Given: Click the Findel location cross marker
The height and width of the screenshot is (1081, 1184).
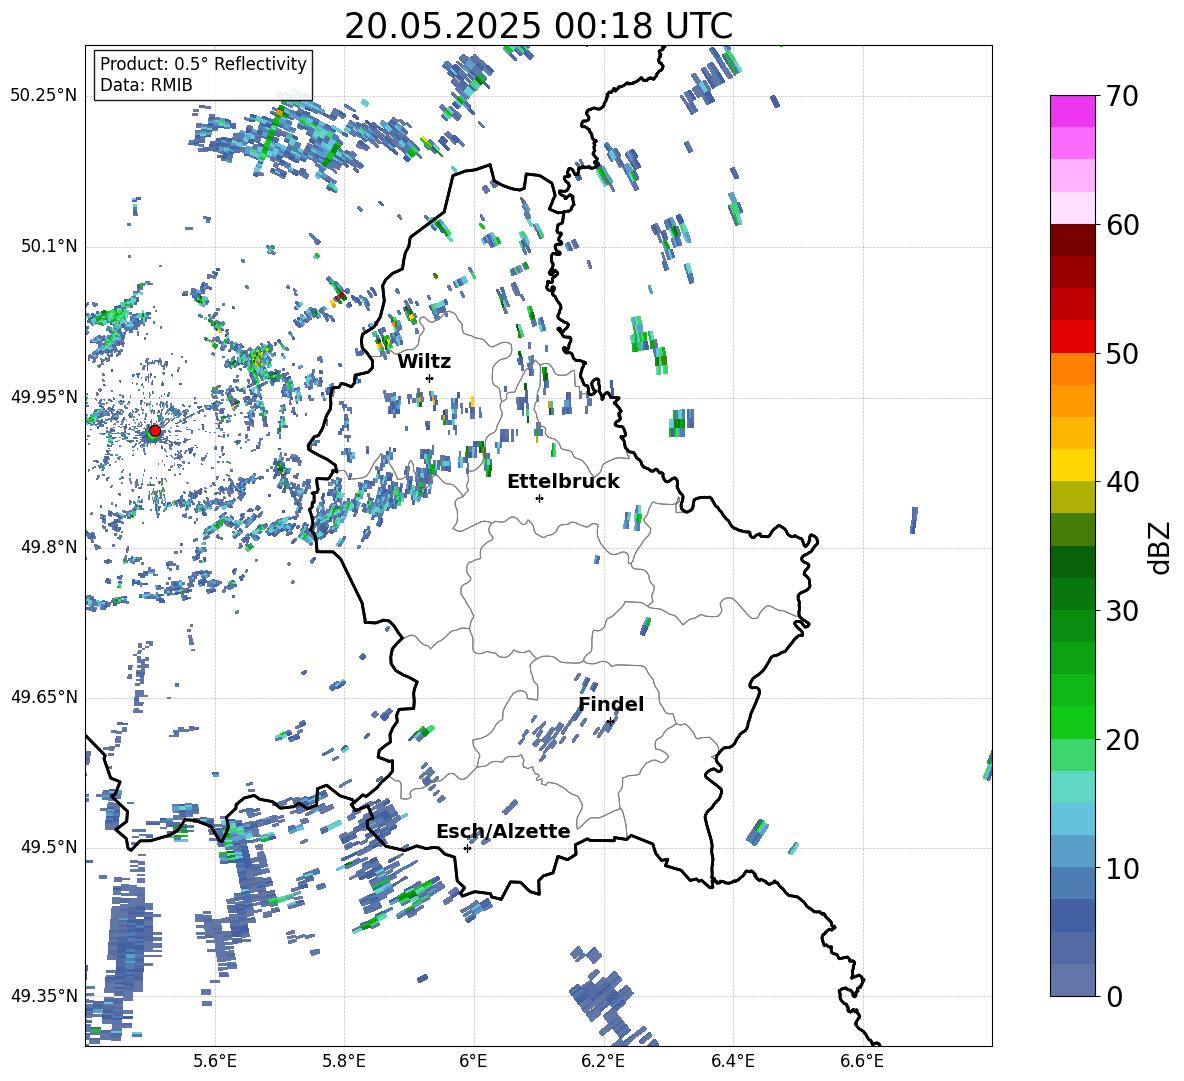Looking at the screenshot, I should [x=610, y=722].
